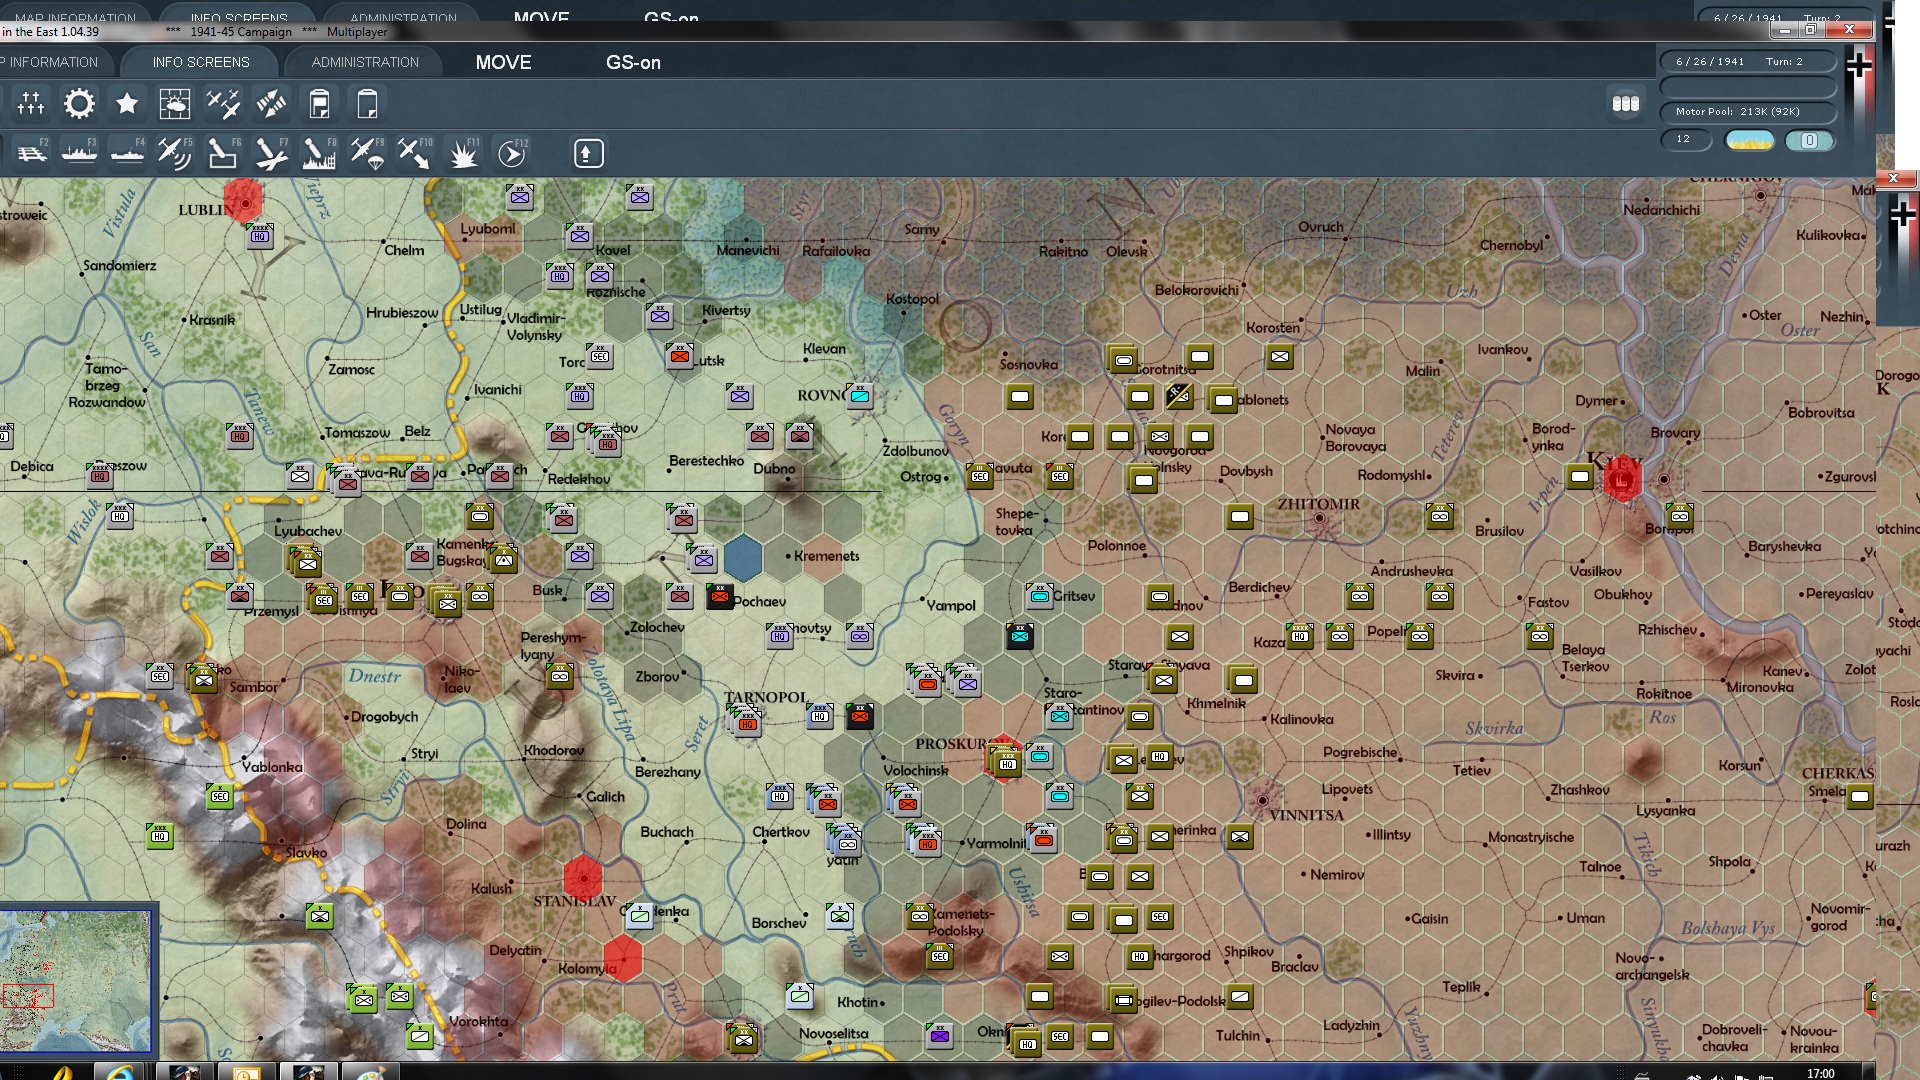
Task: Select bomb city mode (F8)
Action: click(320, 153)
